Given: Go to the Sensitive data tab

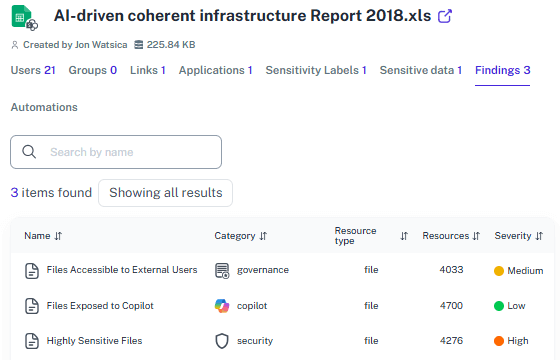Looking at the screenshot, I should point(421,70).
